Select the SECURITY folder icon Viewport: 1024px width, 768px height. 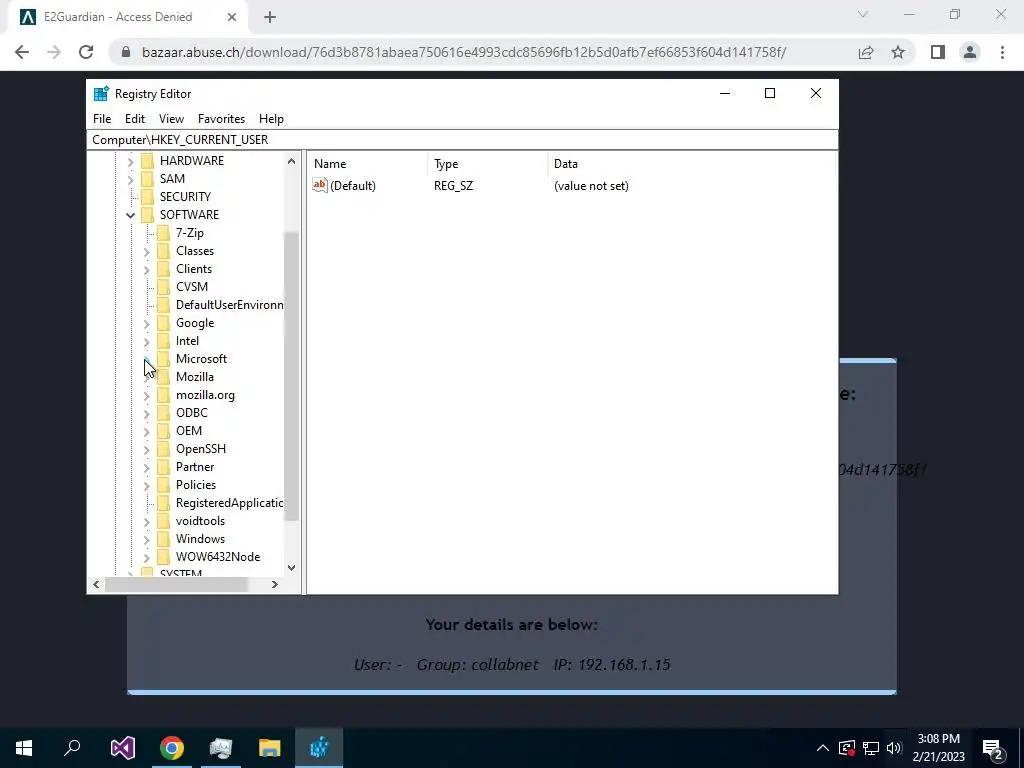click(x=148, y=197)
